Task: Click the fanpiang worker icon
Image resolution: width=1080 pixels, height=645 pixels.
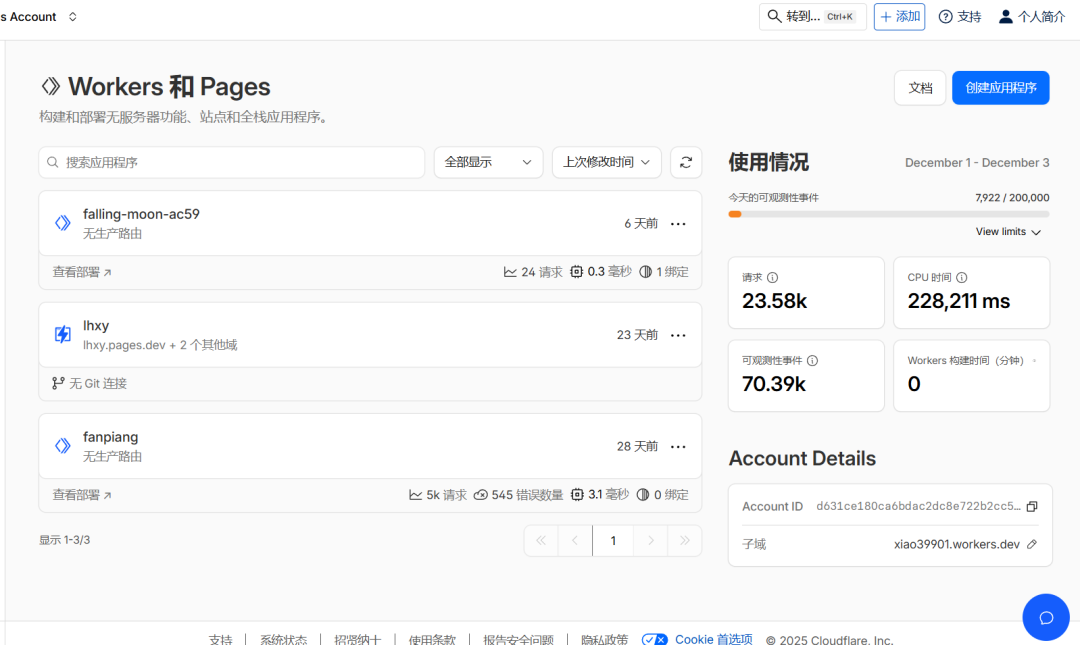Action: (63, 446)
